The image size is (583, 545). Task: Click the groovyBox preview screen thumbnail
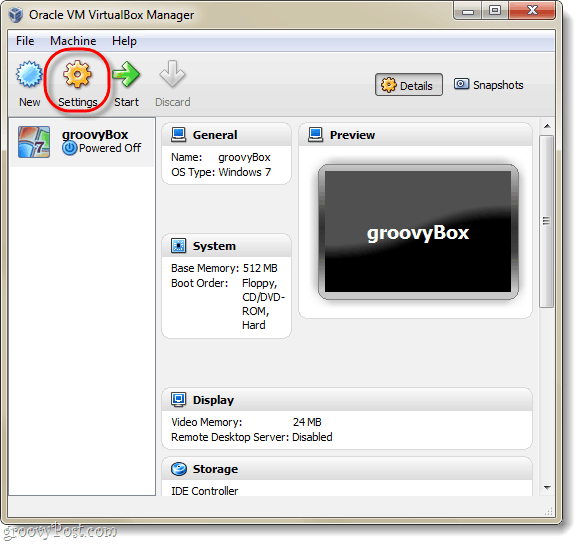click(418, 232)
